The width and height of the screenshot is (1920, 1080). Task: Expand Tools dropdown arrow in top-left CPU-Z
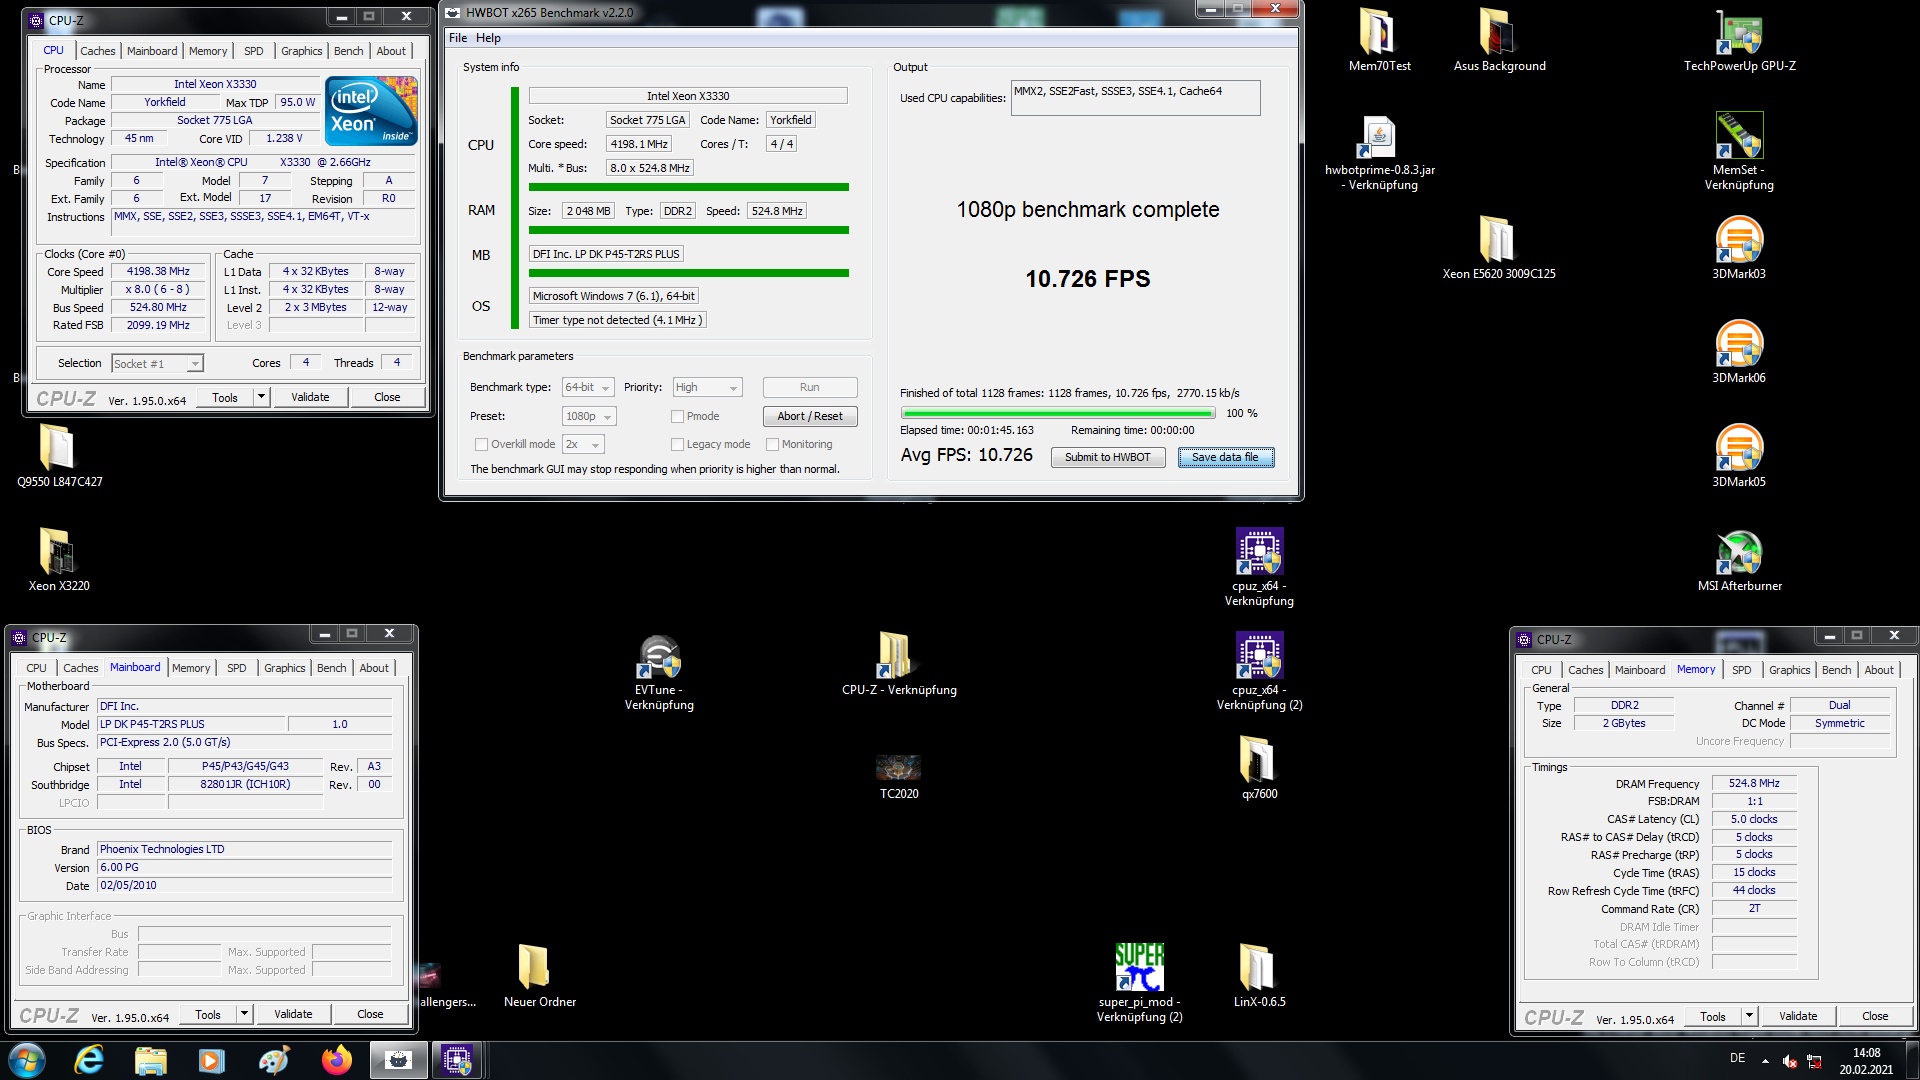261,397
